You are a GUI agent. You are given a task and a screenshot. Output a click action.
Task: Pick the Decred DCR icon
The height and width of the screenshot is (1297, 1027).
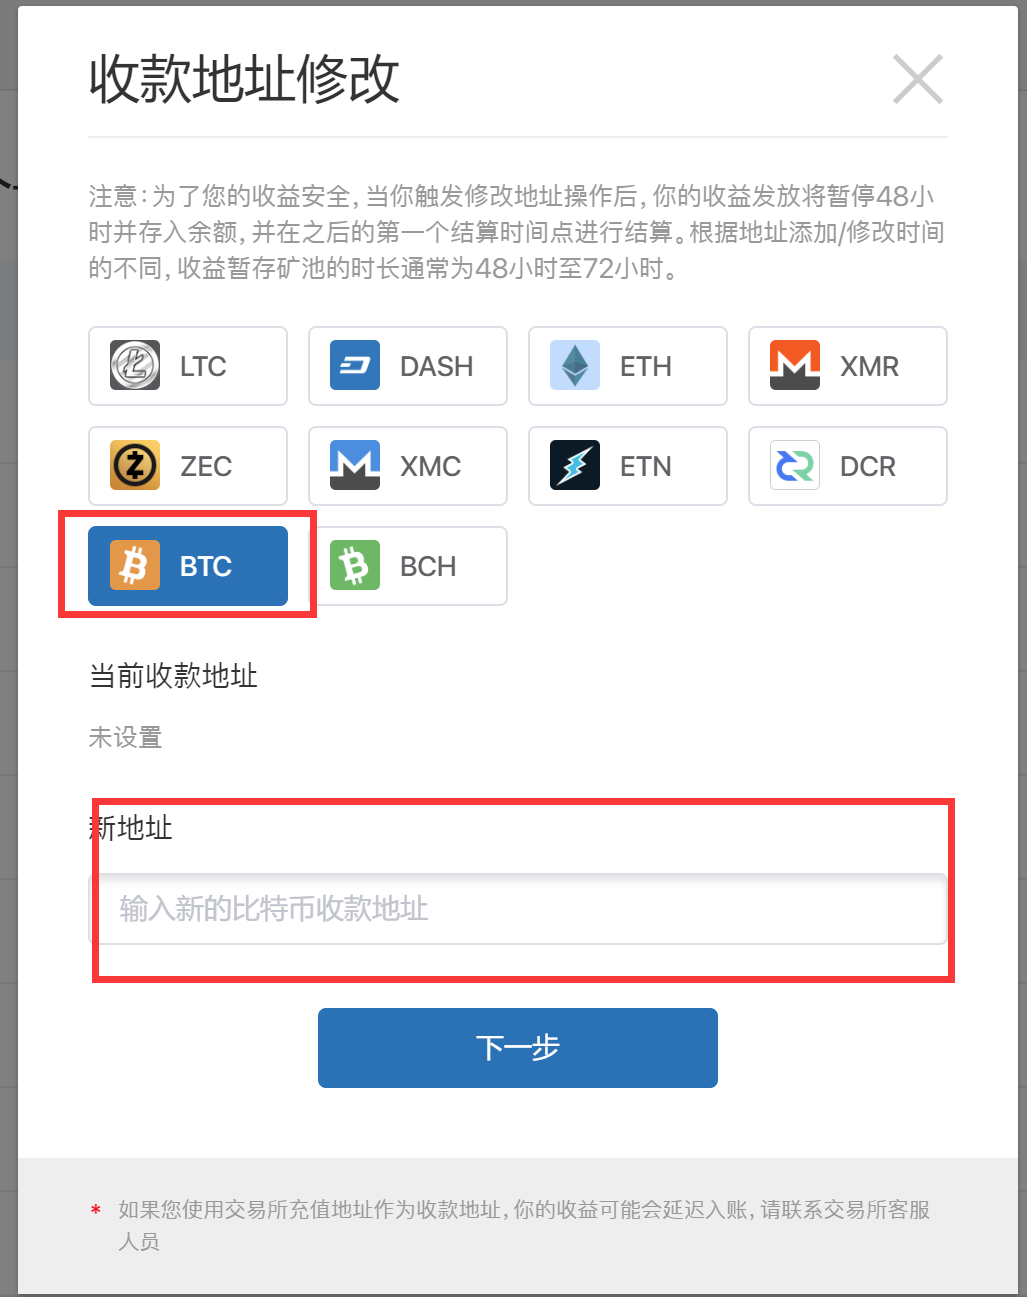click(795, 466)
